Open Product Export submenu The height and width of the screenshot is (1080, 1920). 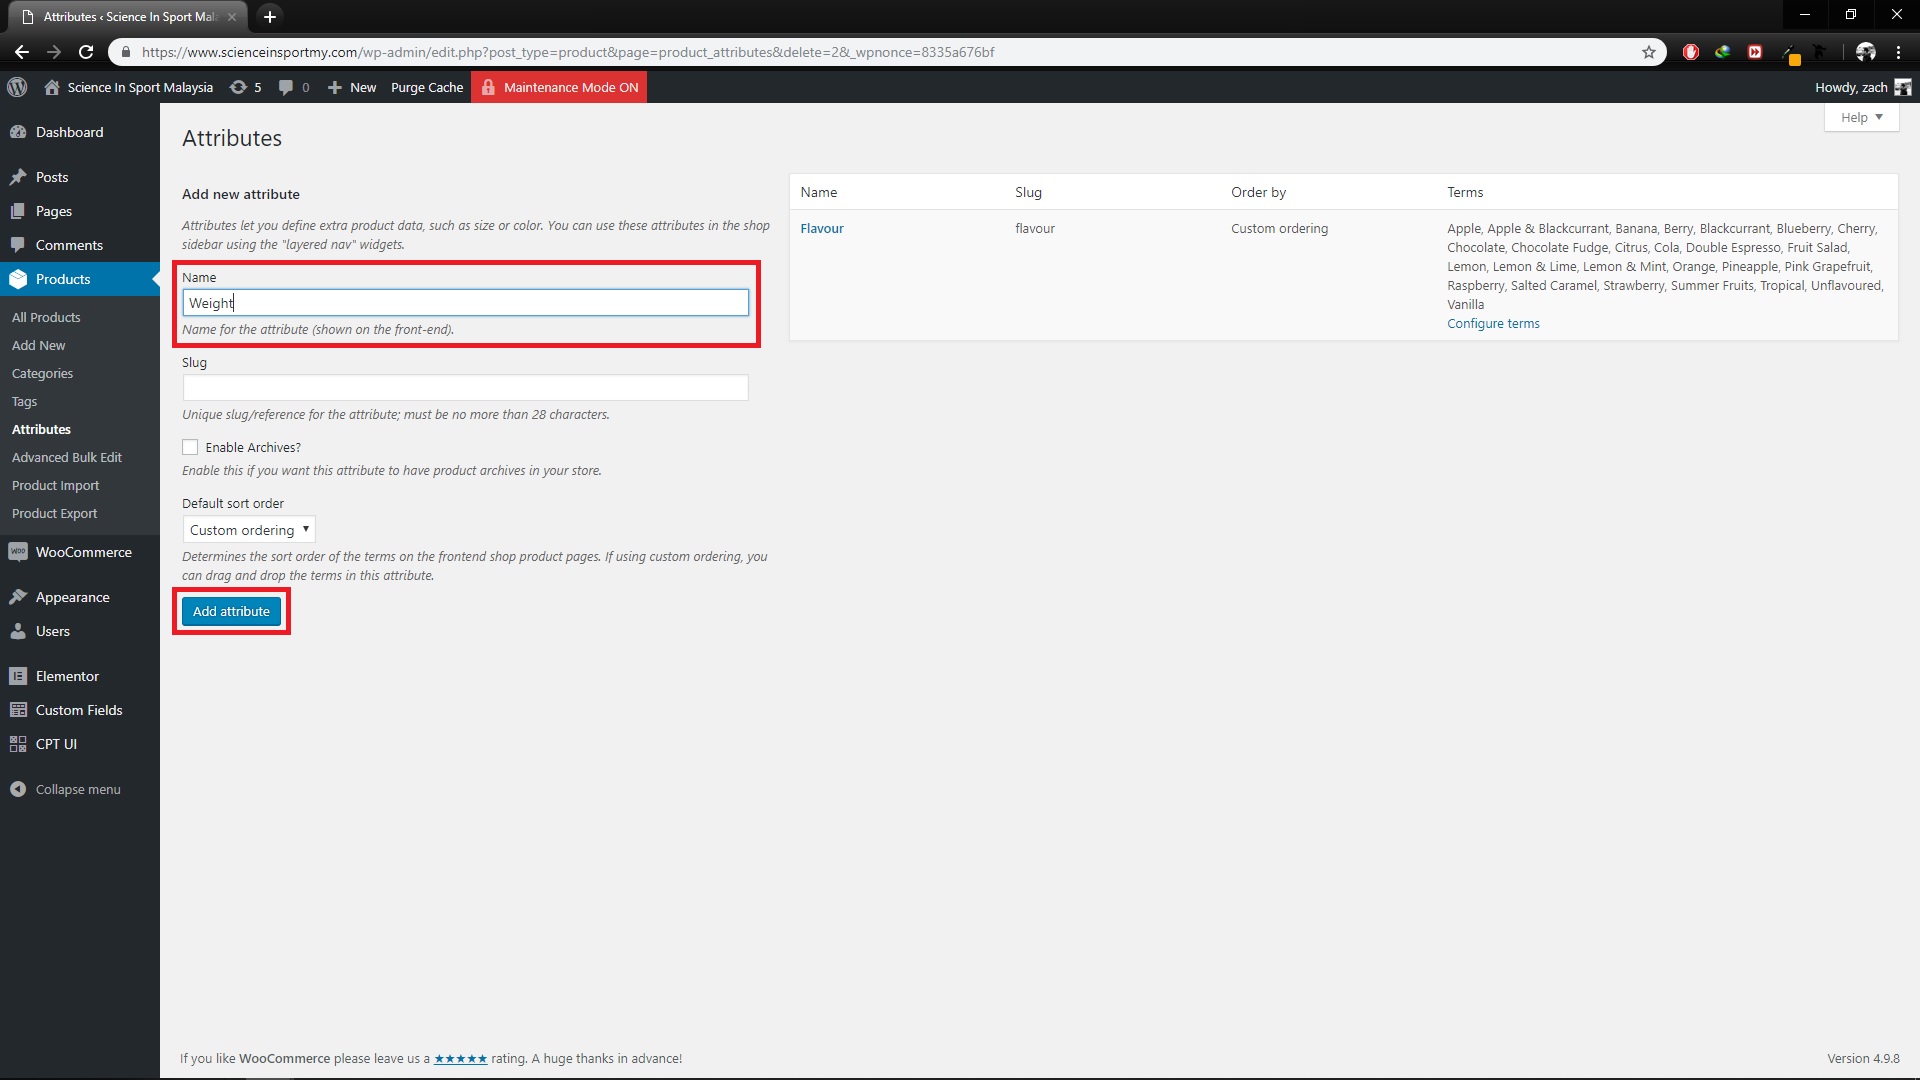pos(55,513)
